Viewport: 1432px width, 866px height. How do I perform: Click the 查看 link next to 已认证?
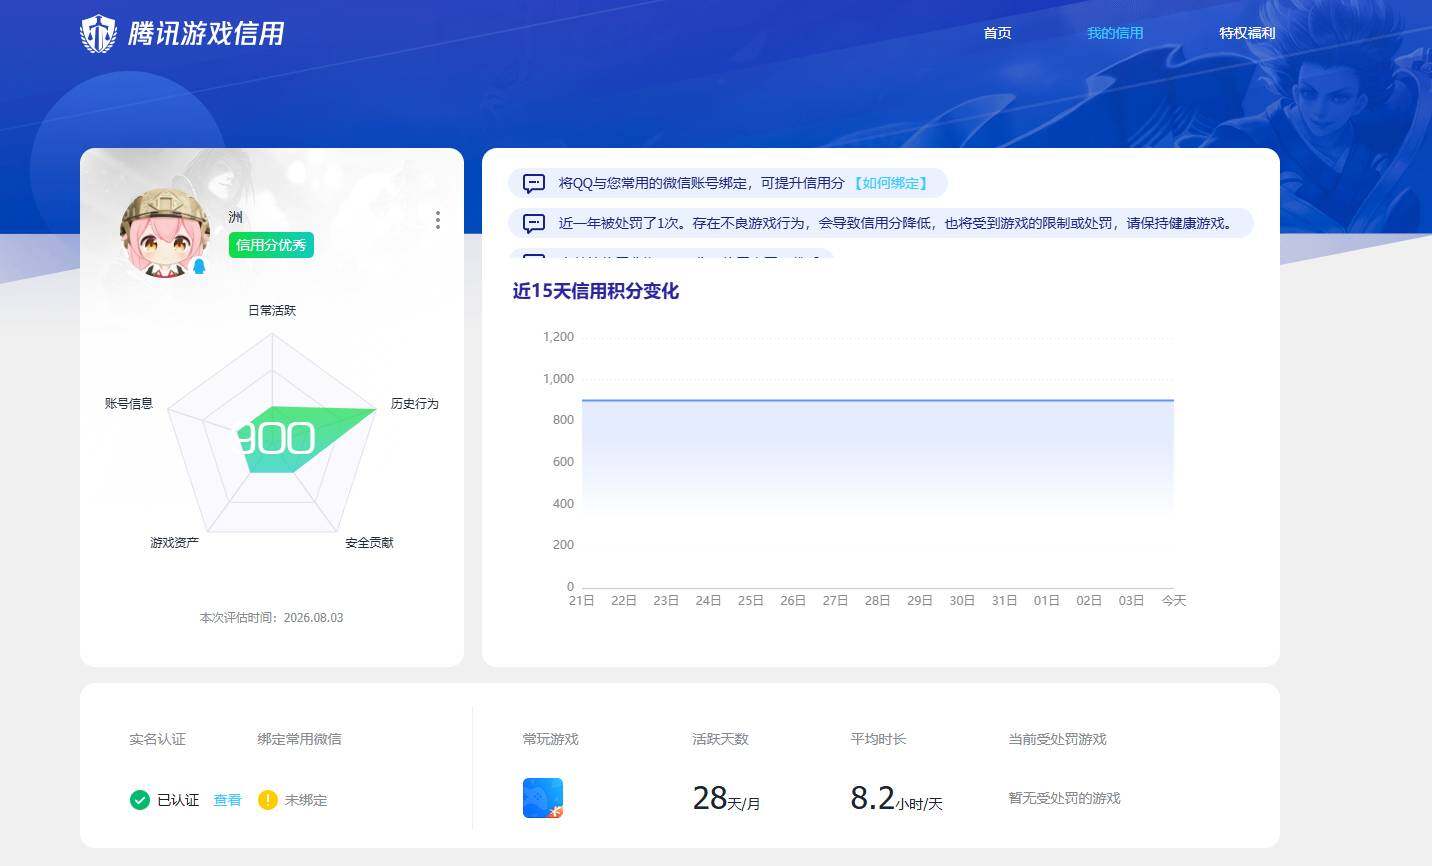click(x=227, y=800)
